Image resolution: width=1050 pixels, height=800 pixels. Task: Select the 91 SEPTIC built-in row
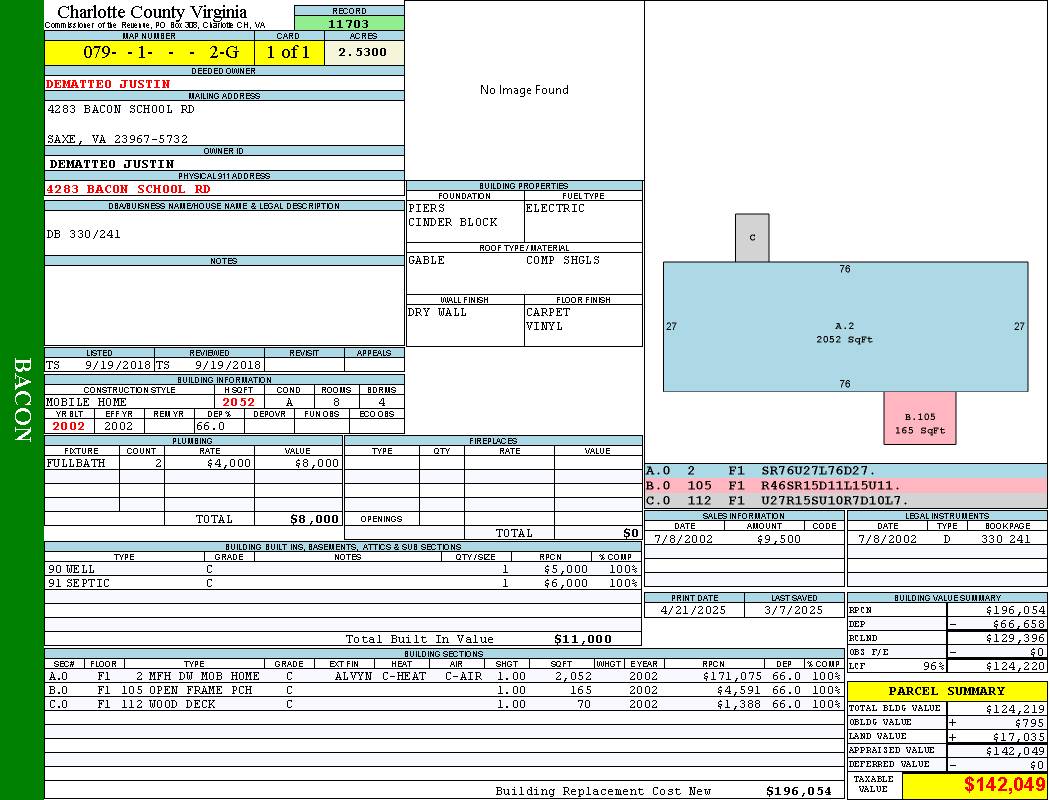(343, 583)
